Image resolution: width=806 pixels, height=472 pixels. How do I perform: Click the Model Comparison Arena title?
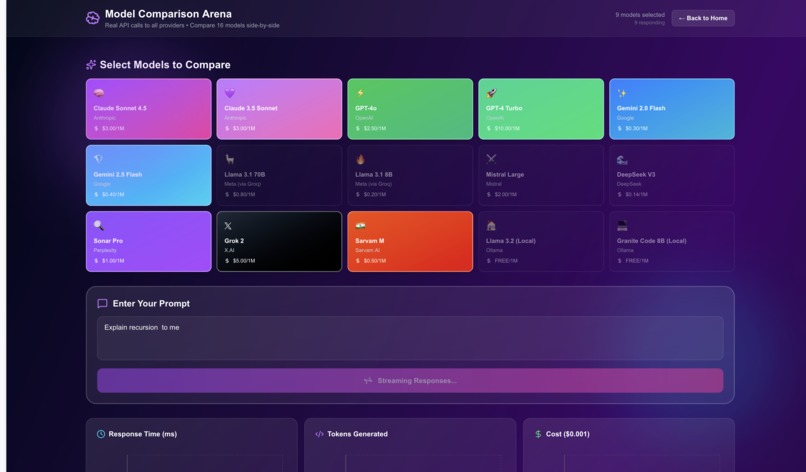[168, 14]
